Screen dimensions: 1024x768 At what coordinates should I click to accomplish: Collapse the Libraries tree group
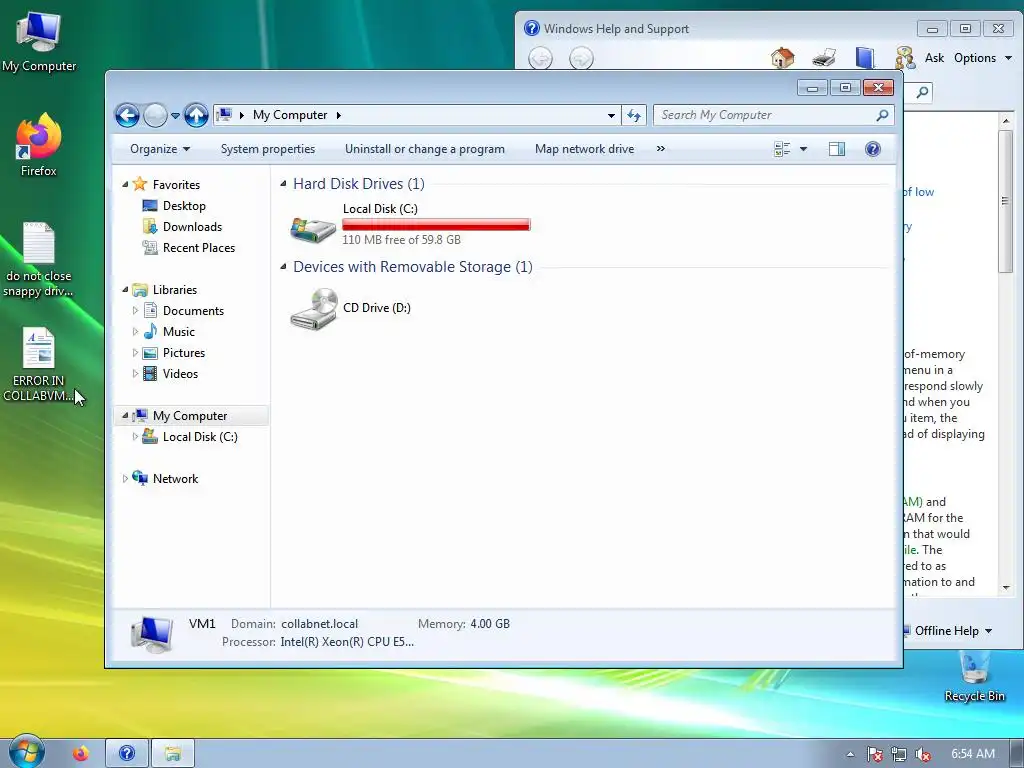pyautogui.click(x=125, y=289)
